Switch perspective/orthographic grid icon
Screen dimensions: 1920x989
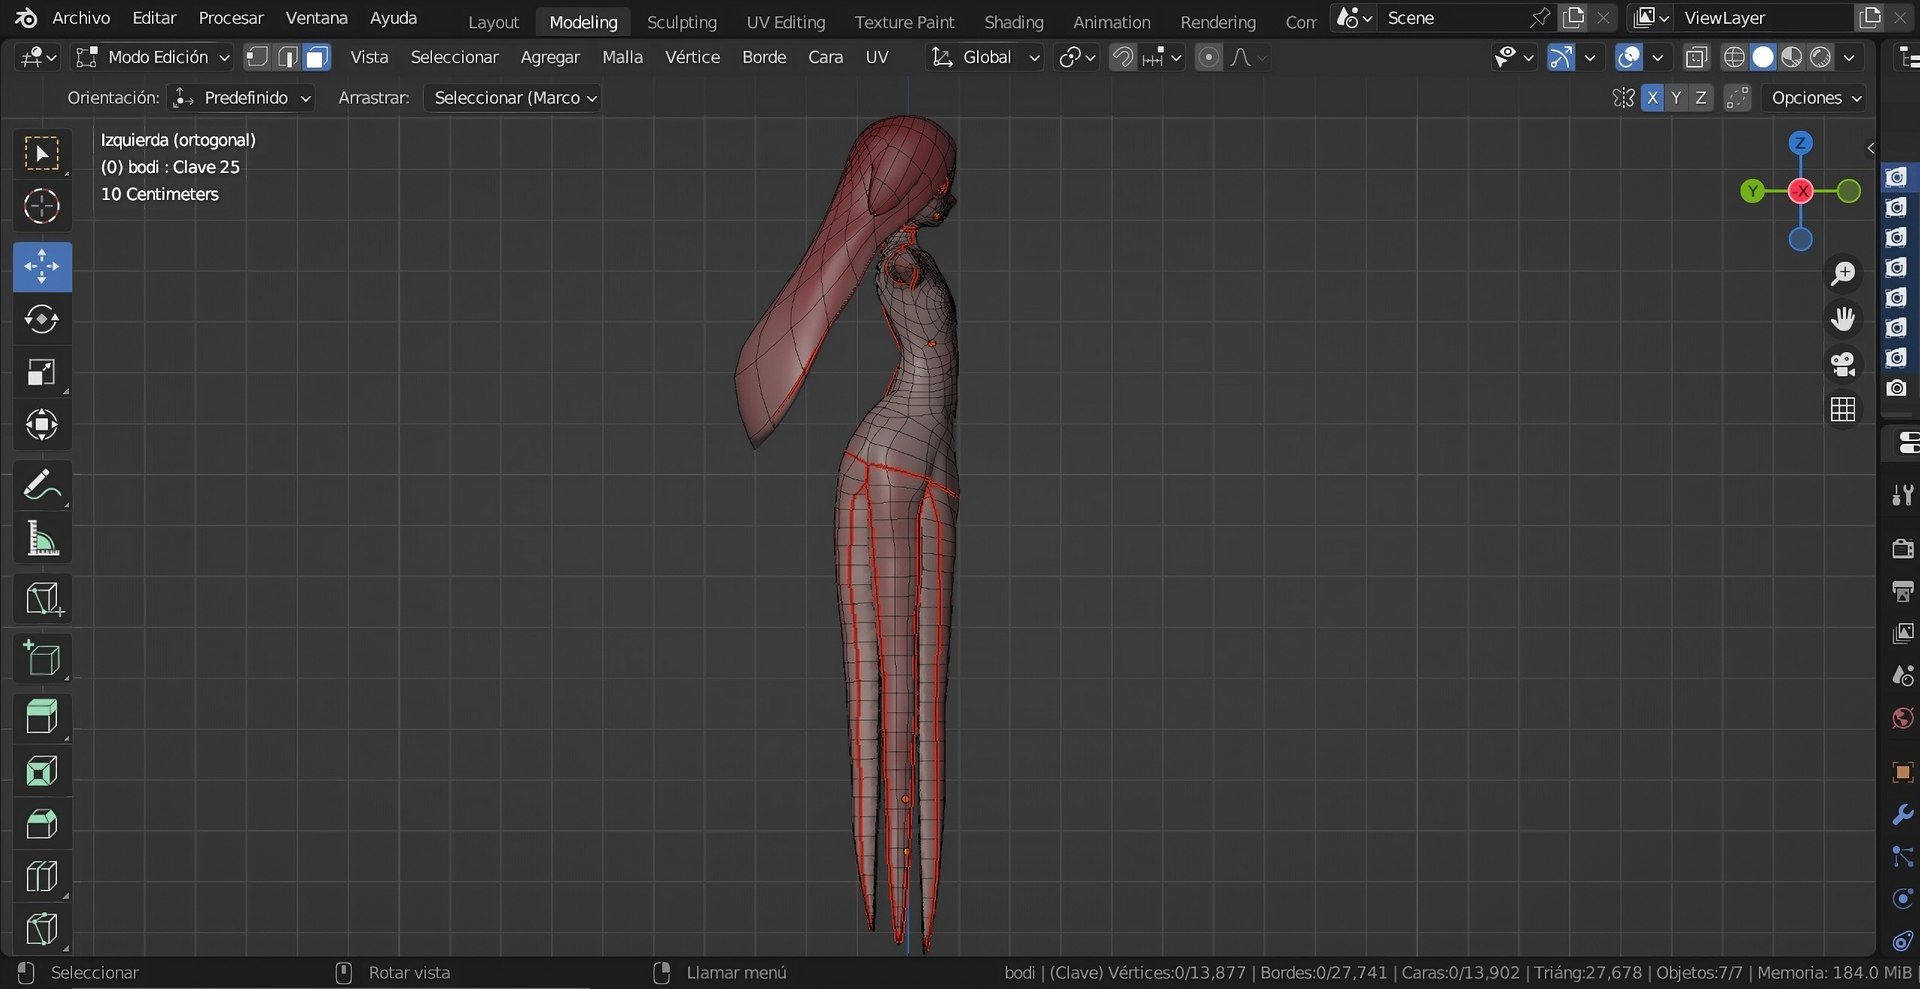[1843, 409]
